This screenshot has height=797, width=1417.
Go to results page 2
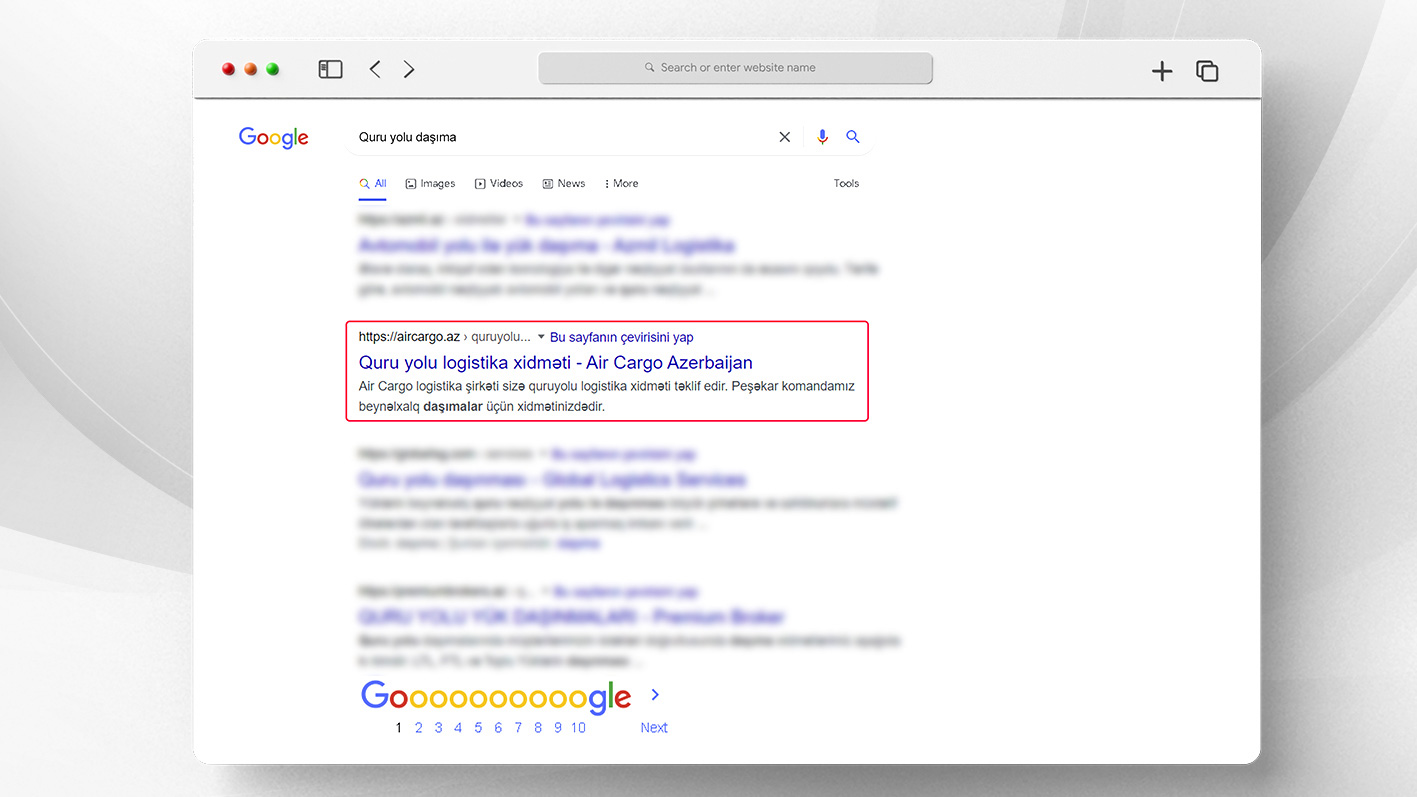tap(419, 728)
